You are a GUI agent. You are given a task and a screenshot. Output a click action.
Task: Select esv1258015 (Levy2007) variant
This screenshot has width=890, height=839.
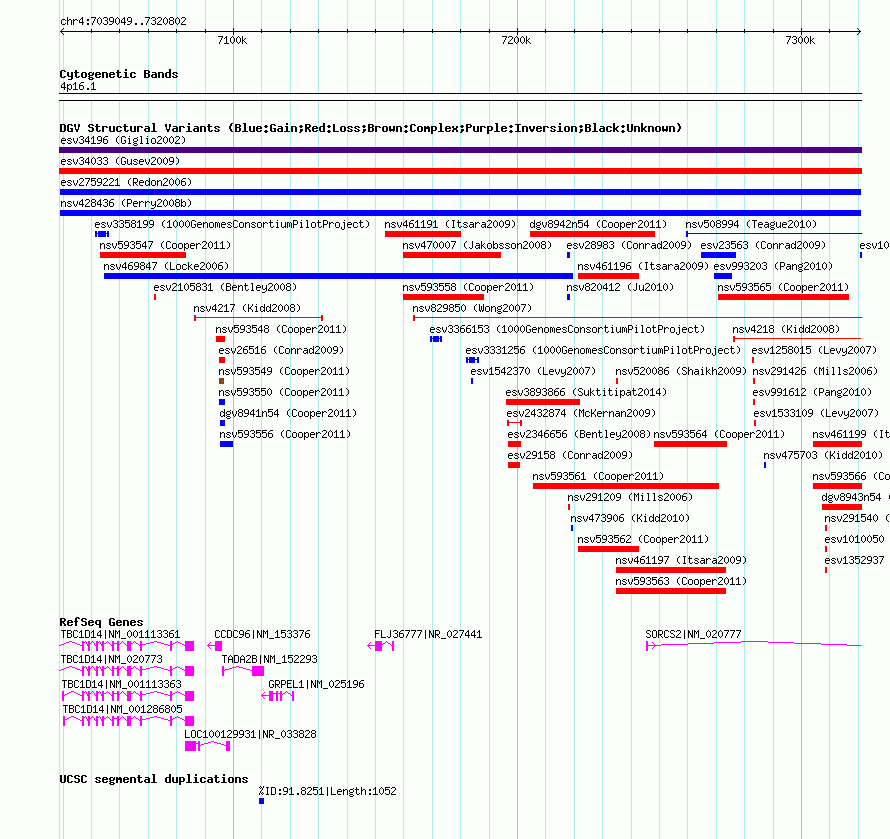pyautogui.click(x=753, y=360)
